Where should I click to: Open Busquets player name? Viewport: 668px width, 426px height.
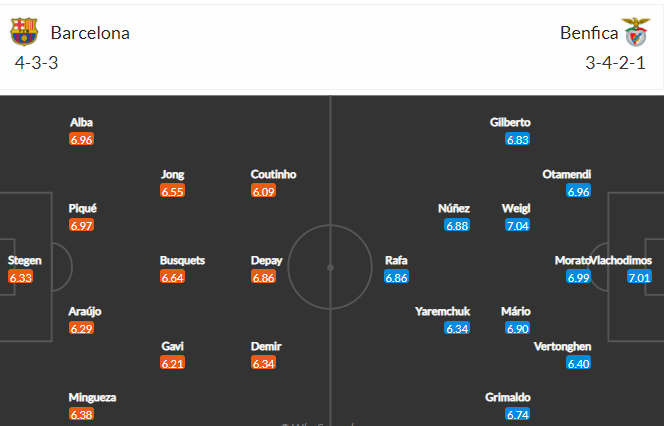pos(182,260)
